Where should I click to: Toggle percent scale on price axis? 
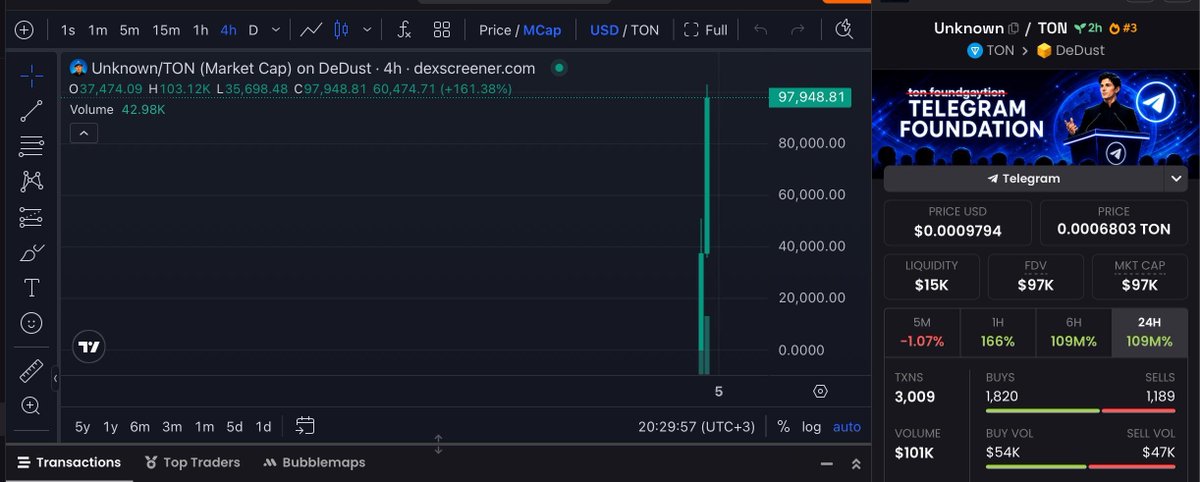(783, 427)
